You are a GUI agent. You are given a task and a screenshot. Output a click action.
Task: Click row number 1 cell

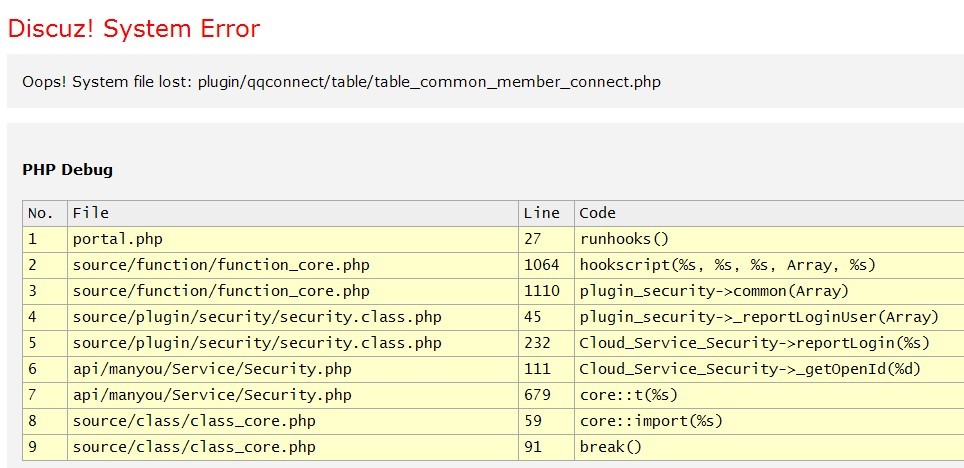coord(45,239)
